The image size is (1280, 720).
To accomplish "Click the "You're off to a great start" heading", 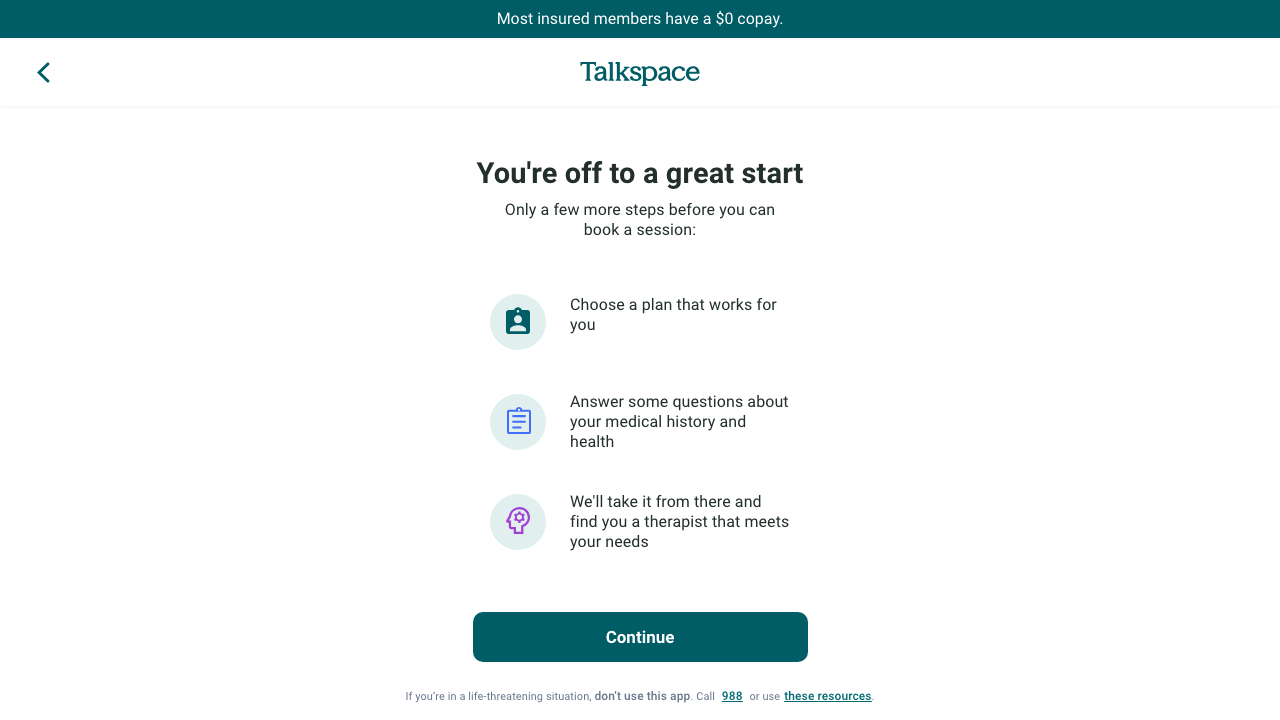I will pos(639,172).
